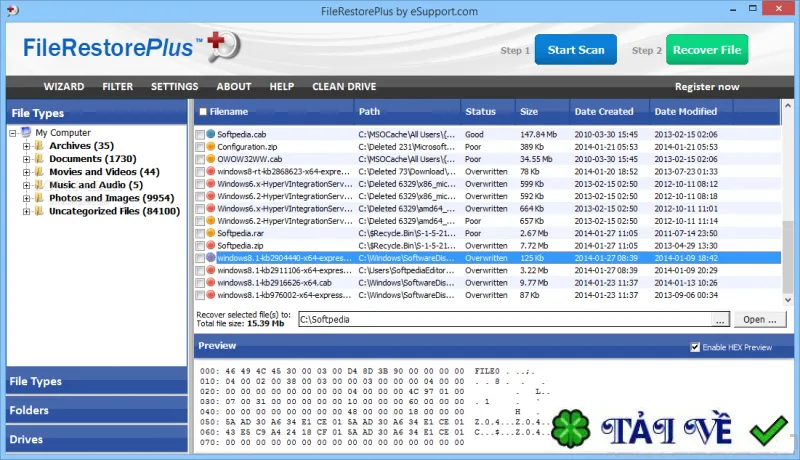Click the red status icon beside Softpedia.zip
This screenshot has height=460, width=800.
point(211,245)
